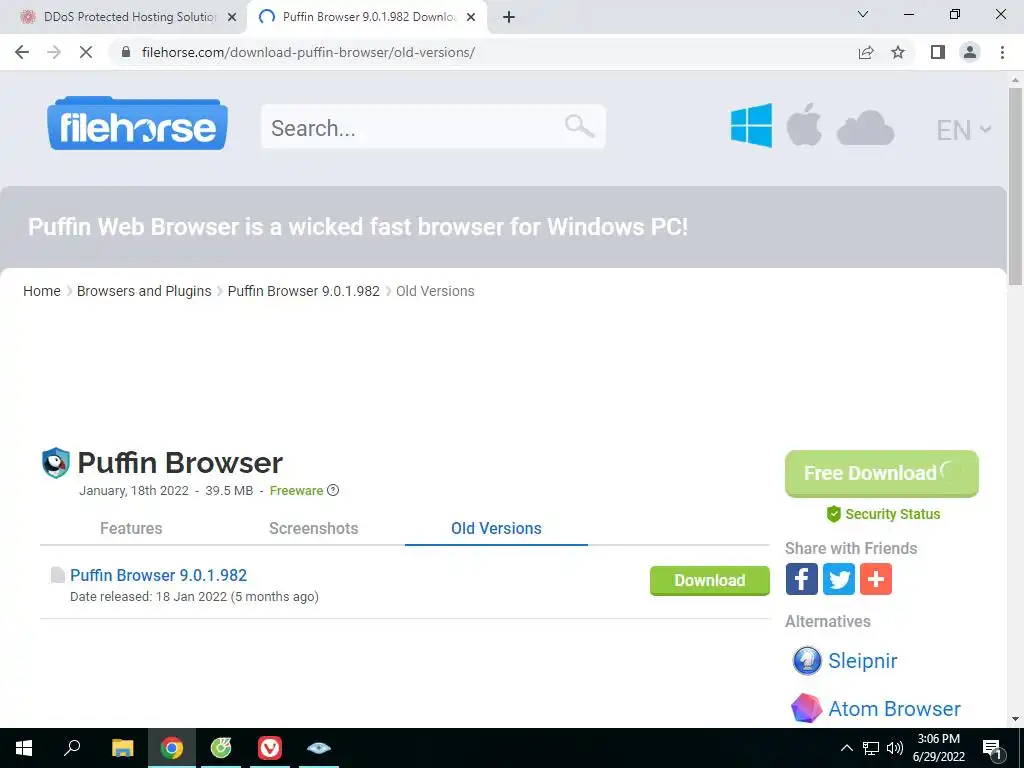The image size is (1024, 768).
Task: Select the cloud web apps icon
Action: (x=865, y=128)
